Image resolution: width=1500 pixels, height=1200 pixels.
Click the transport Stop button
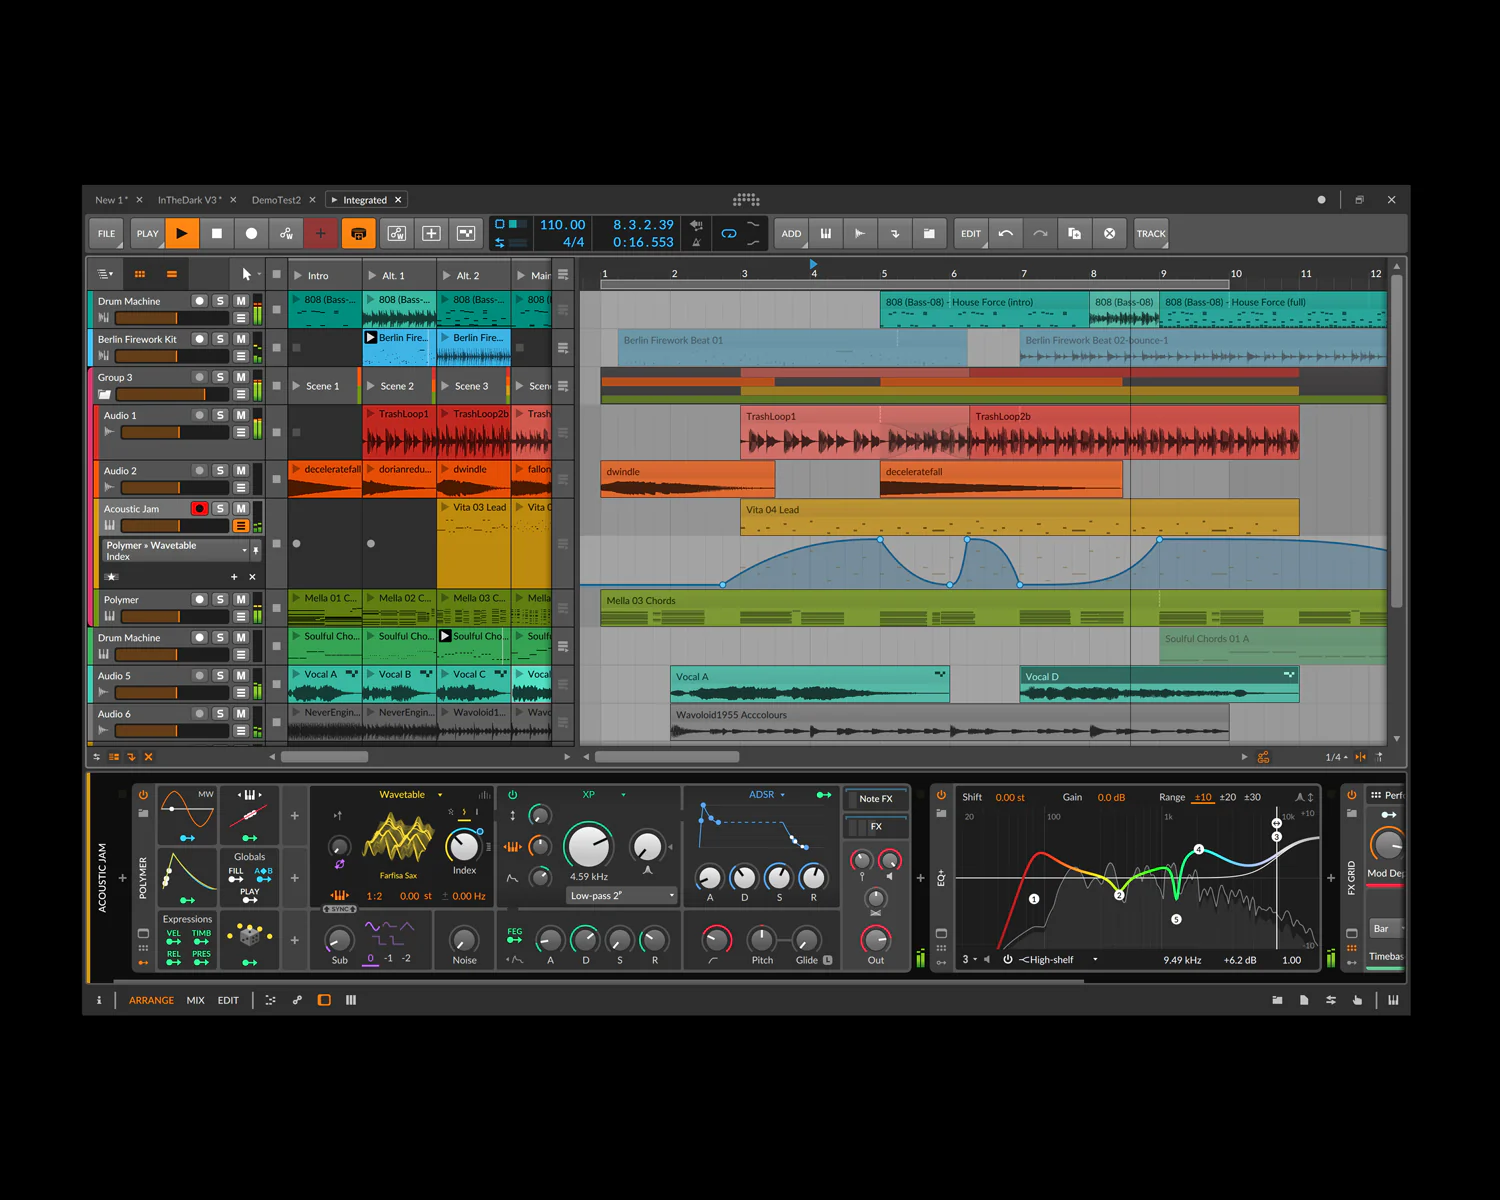pos(217,233)
